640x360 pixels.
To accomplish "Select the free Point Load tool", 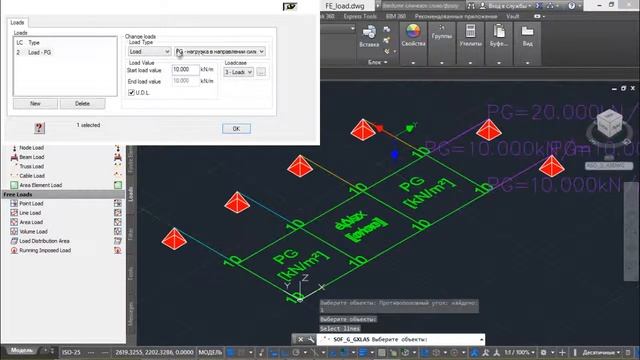I will pyautogui.click(x=31, y=204).
